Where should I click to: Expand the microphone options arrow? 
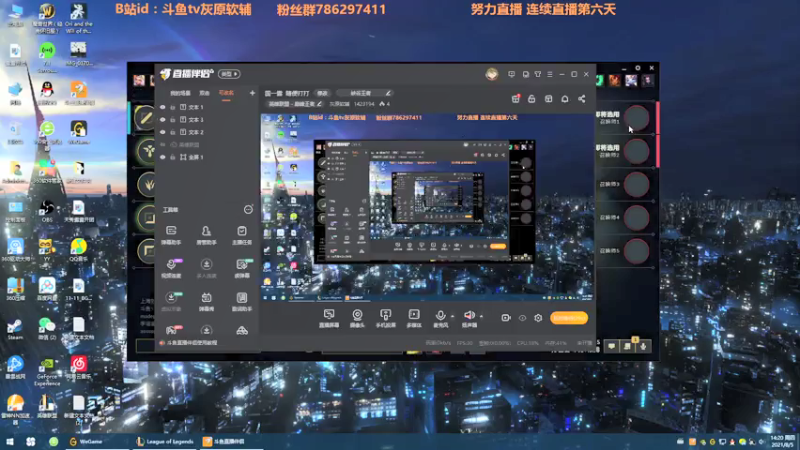click(452, 316)
